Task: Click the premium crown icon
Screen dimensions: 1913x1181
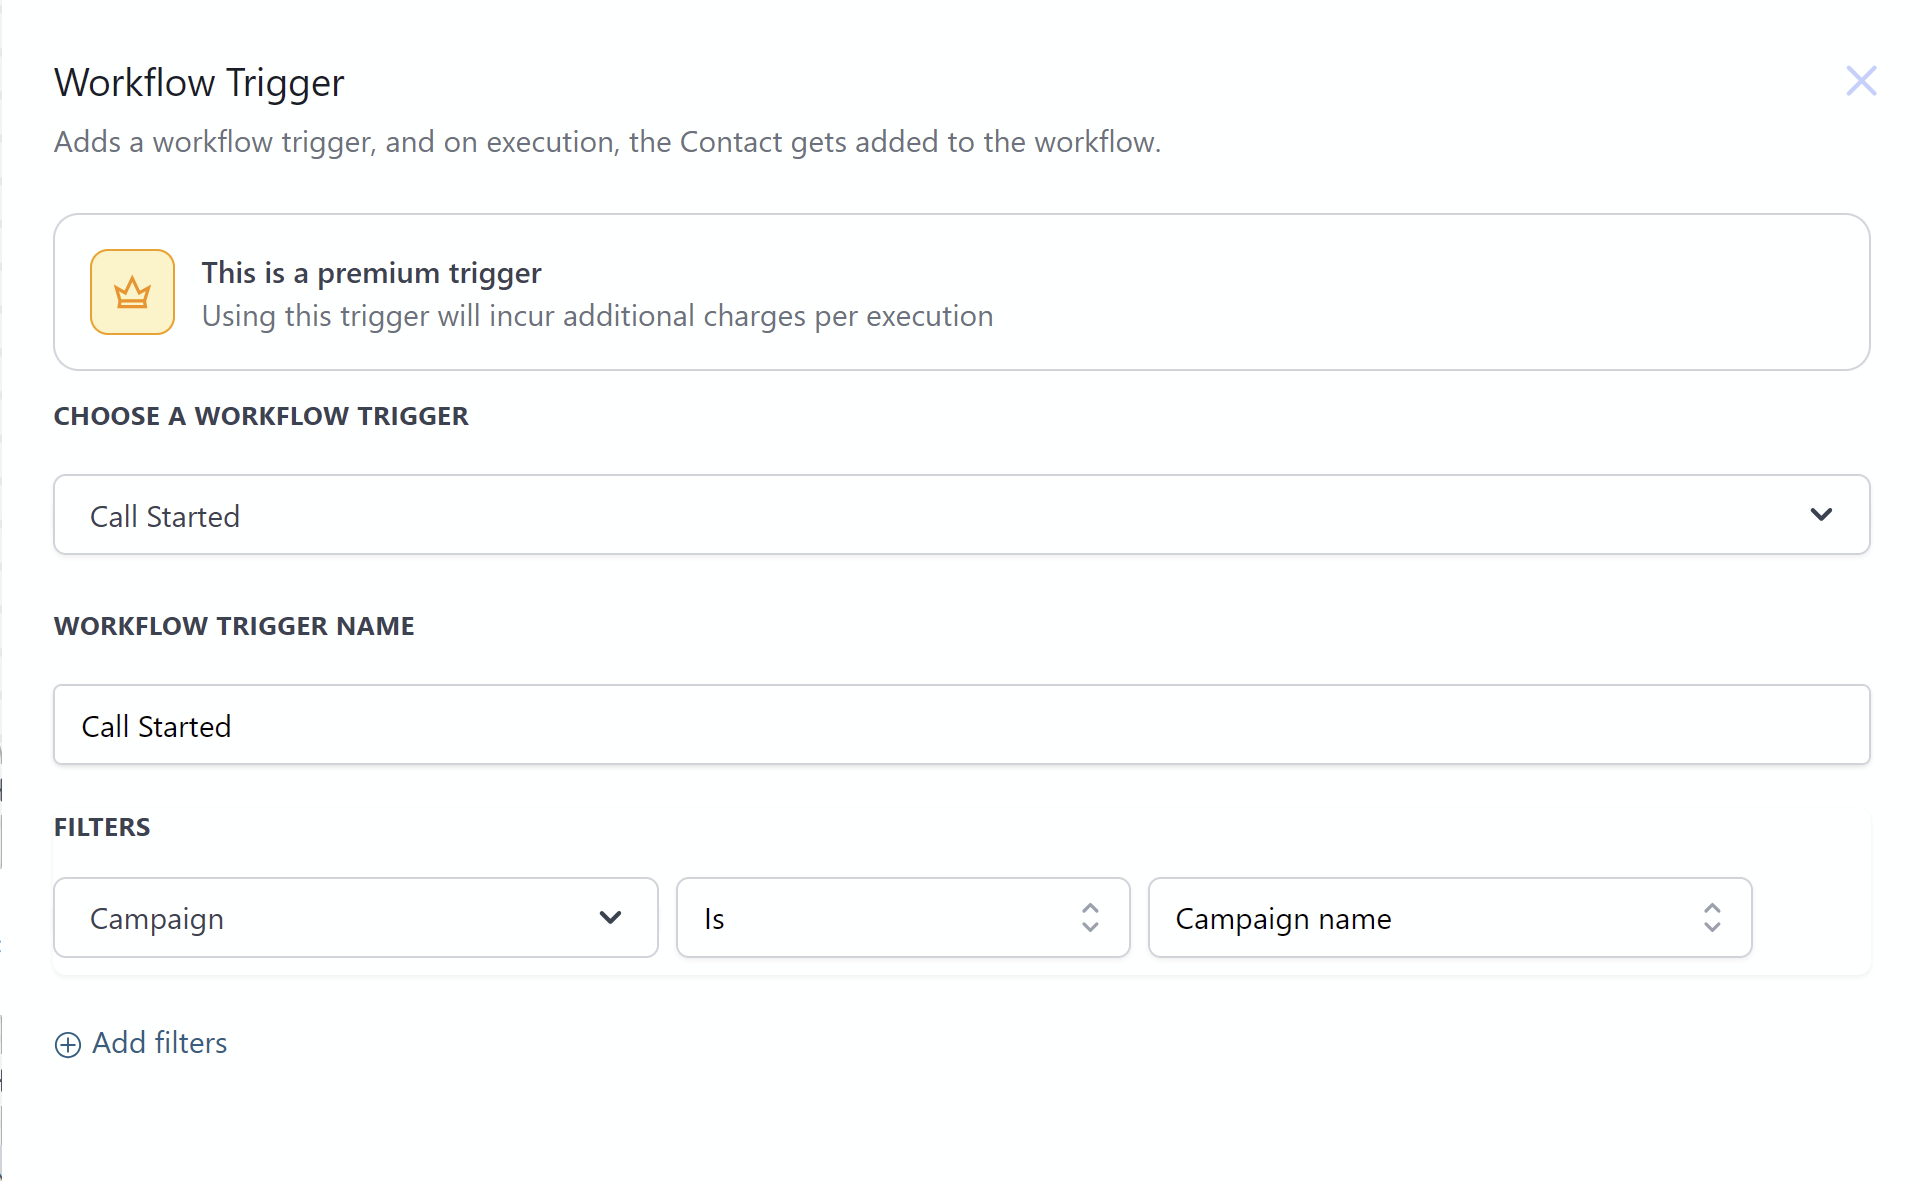Action: click(x=132, y=292)
